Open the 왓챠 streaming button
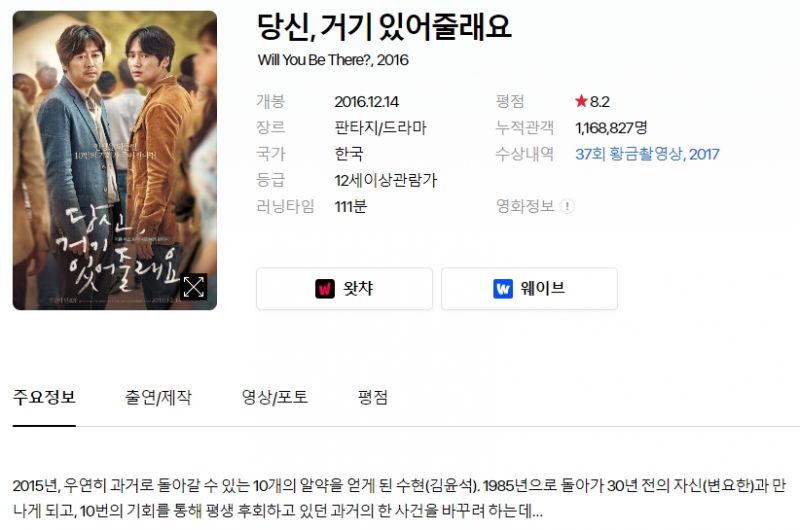 (344, 289)
